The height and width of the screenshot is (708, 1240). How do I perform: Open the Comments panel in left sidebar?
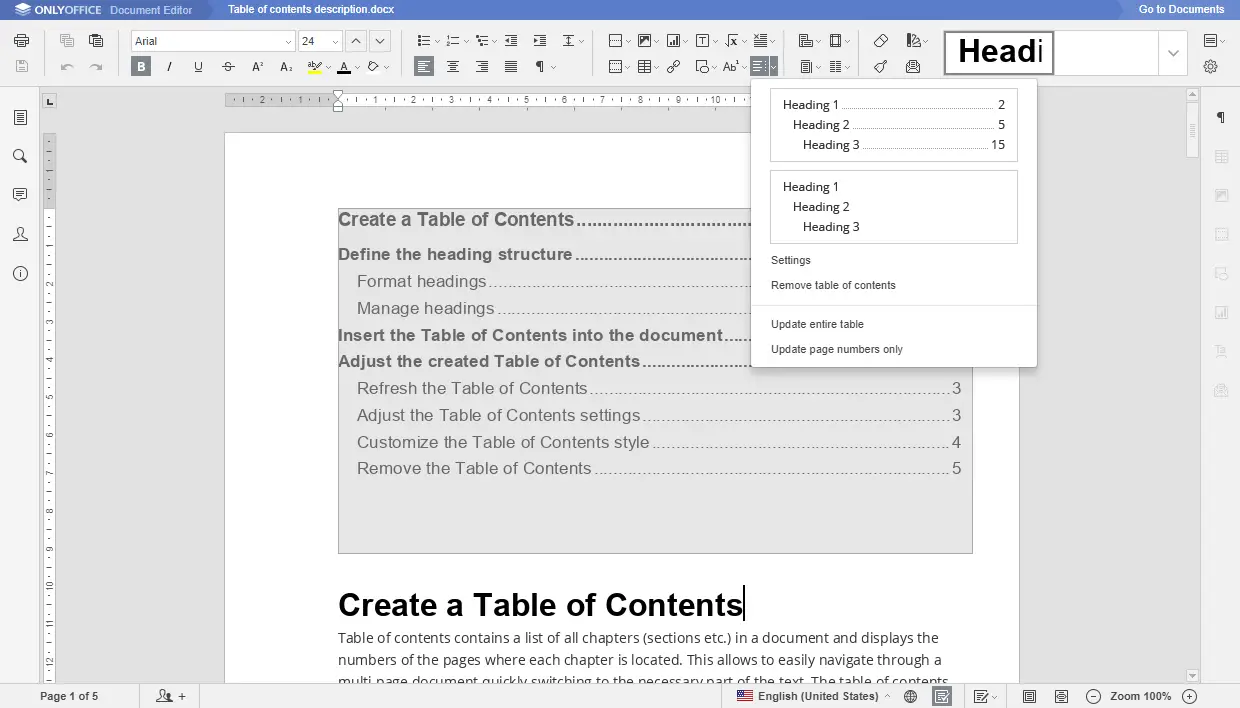[20, 195]
